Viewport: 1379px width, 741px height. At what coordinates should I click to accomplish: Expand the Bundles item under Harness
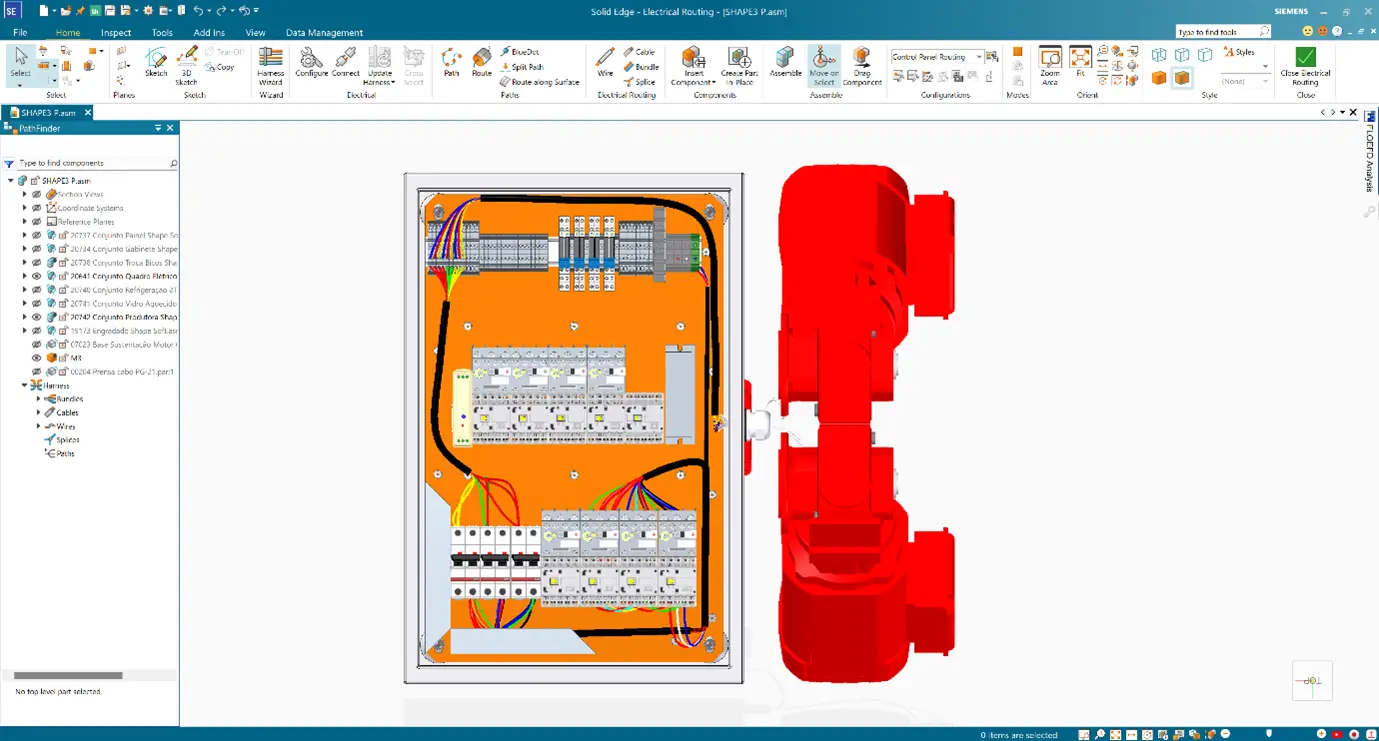[x=36, y=398]
